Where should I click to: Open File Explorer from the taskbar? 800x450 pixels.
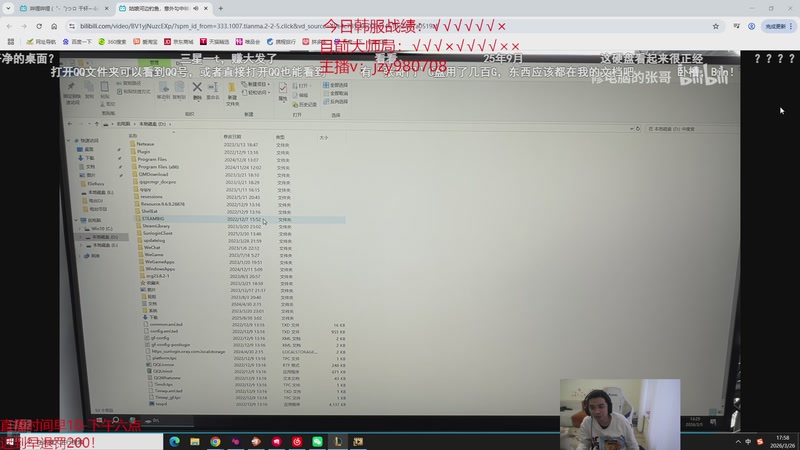(195, 441)
